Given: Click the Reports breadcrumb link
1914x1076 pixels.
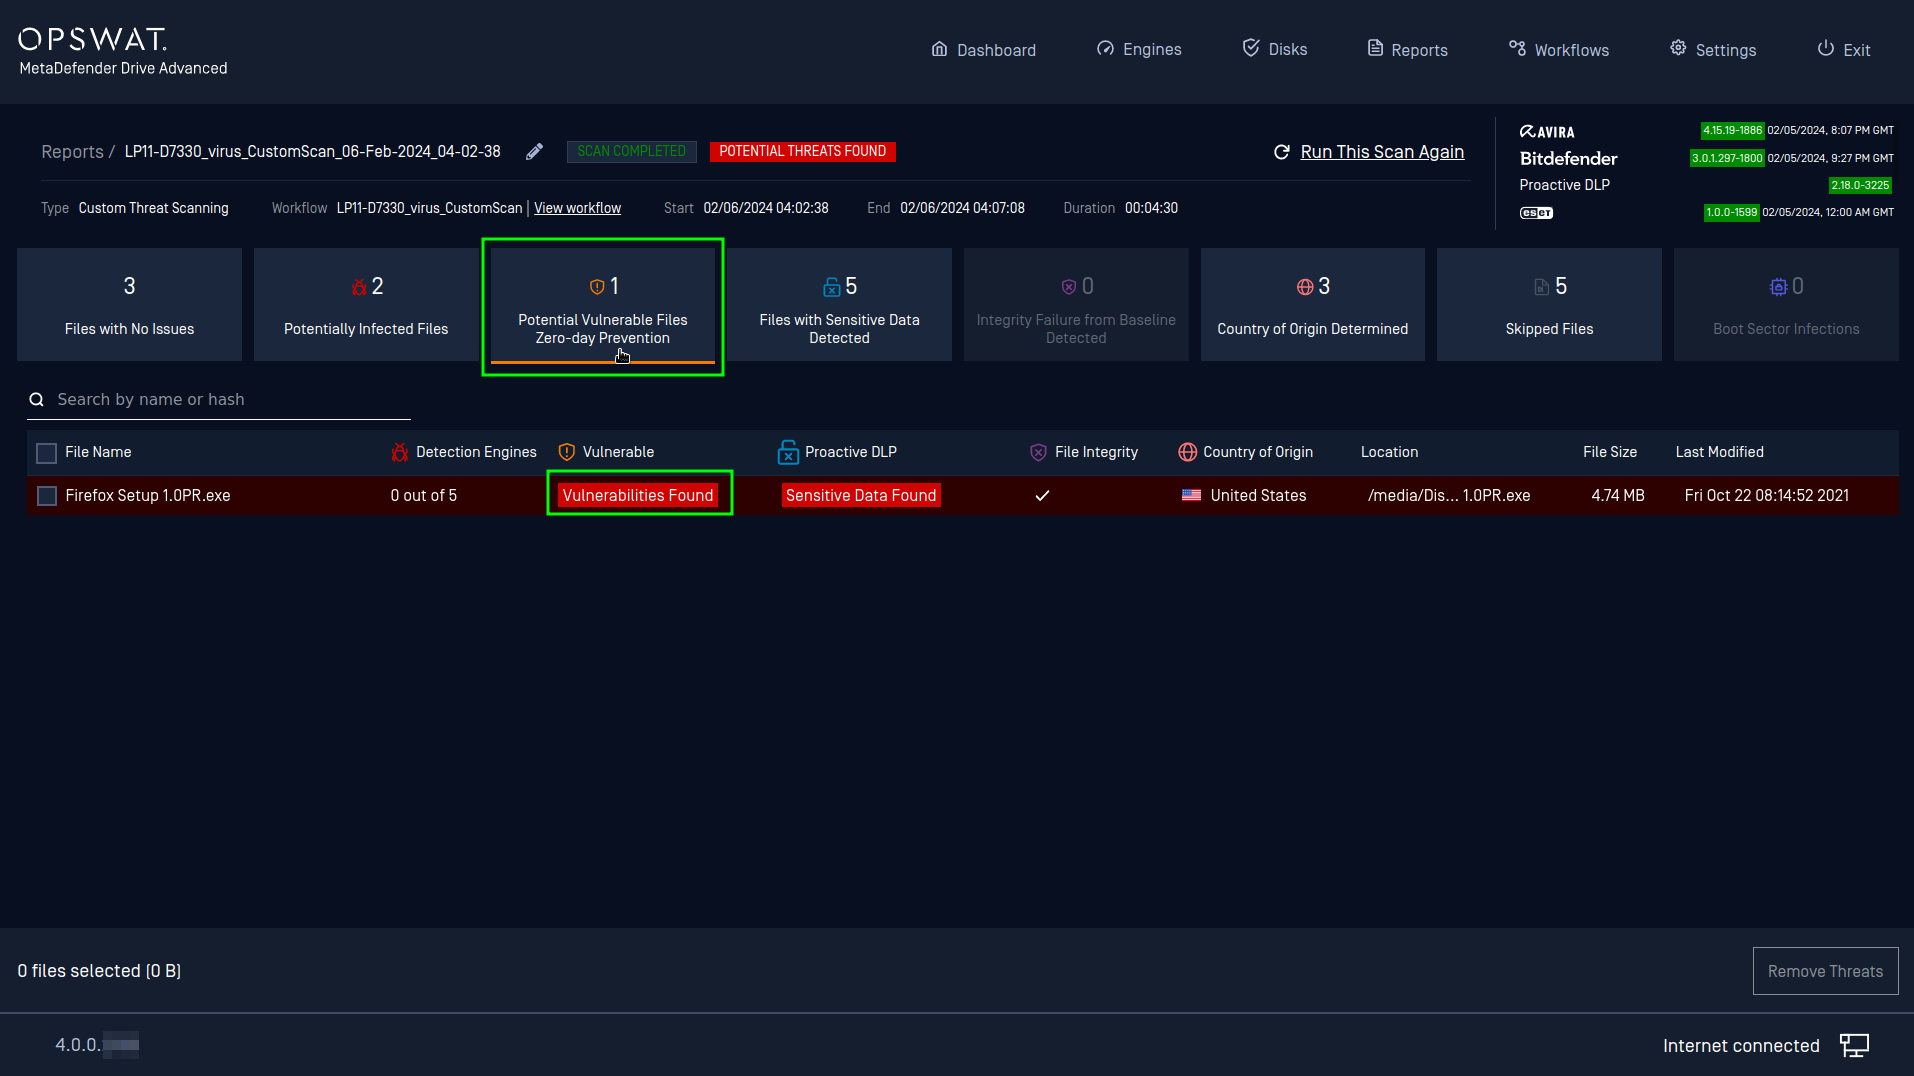Looking at the screenshot, I should pos(72,152).
